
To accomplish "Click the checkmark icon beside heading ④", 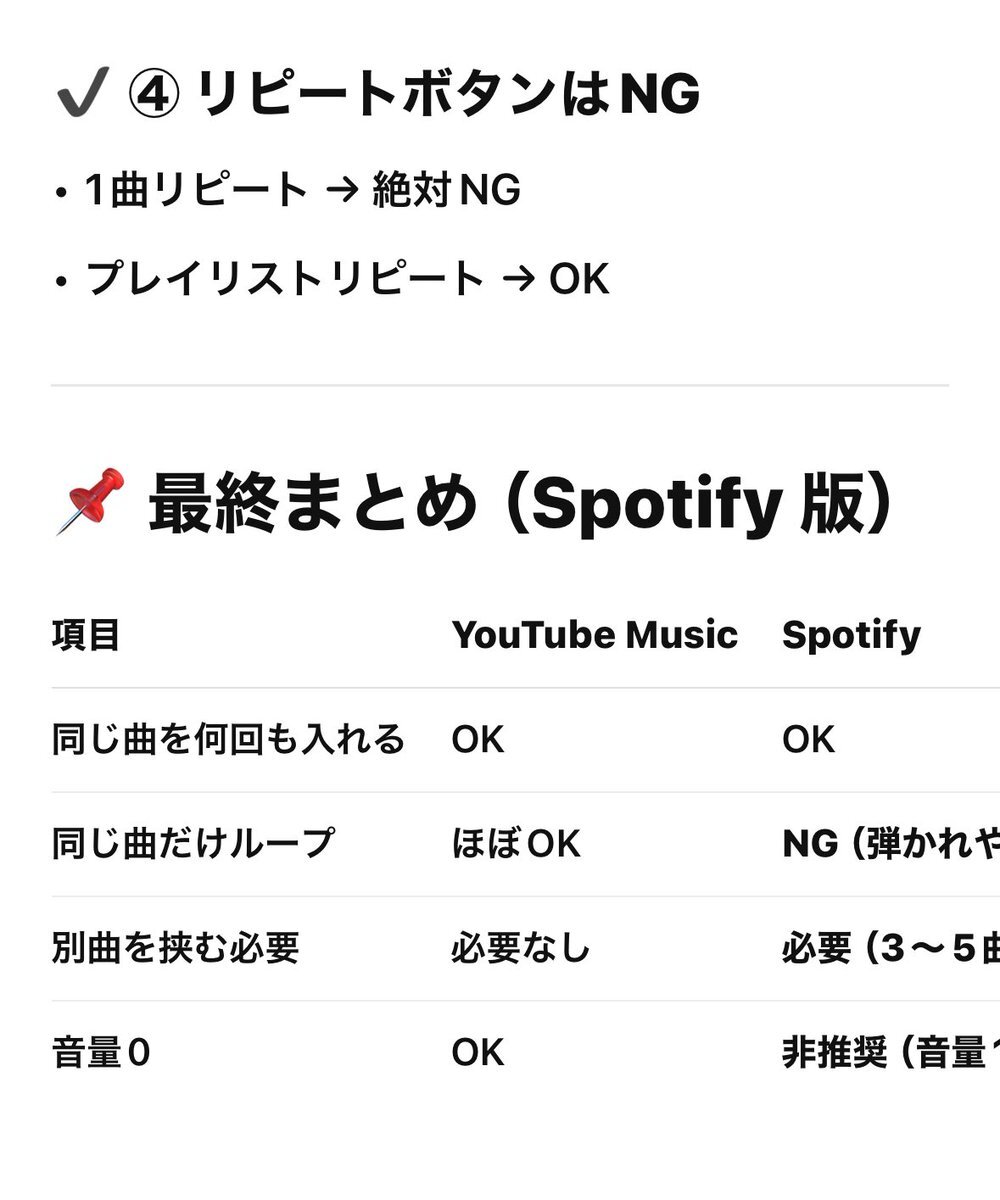I will coord(82,96).
